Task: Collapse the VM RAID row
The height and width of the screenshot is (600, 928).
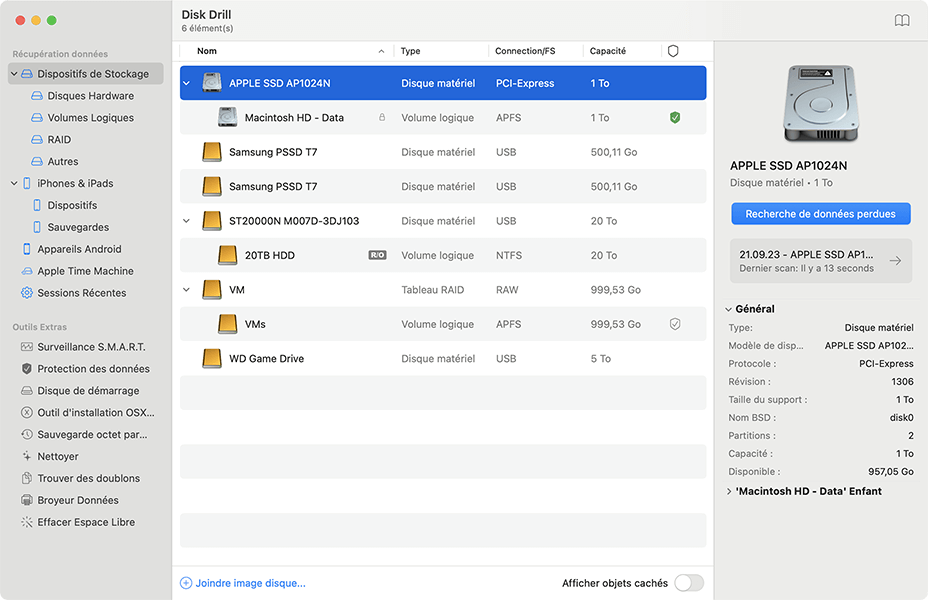Action: coord(186,289)
